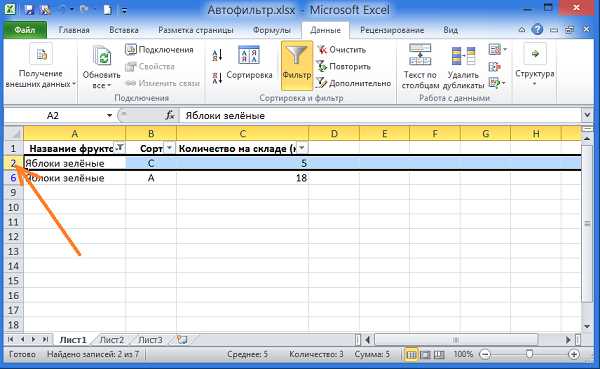Click Обновить все refresh icon
This screenshot has height=369, width=600.
101,67
